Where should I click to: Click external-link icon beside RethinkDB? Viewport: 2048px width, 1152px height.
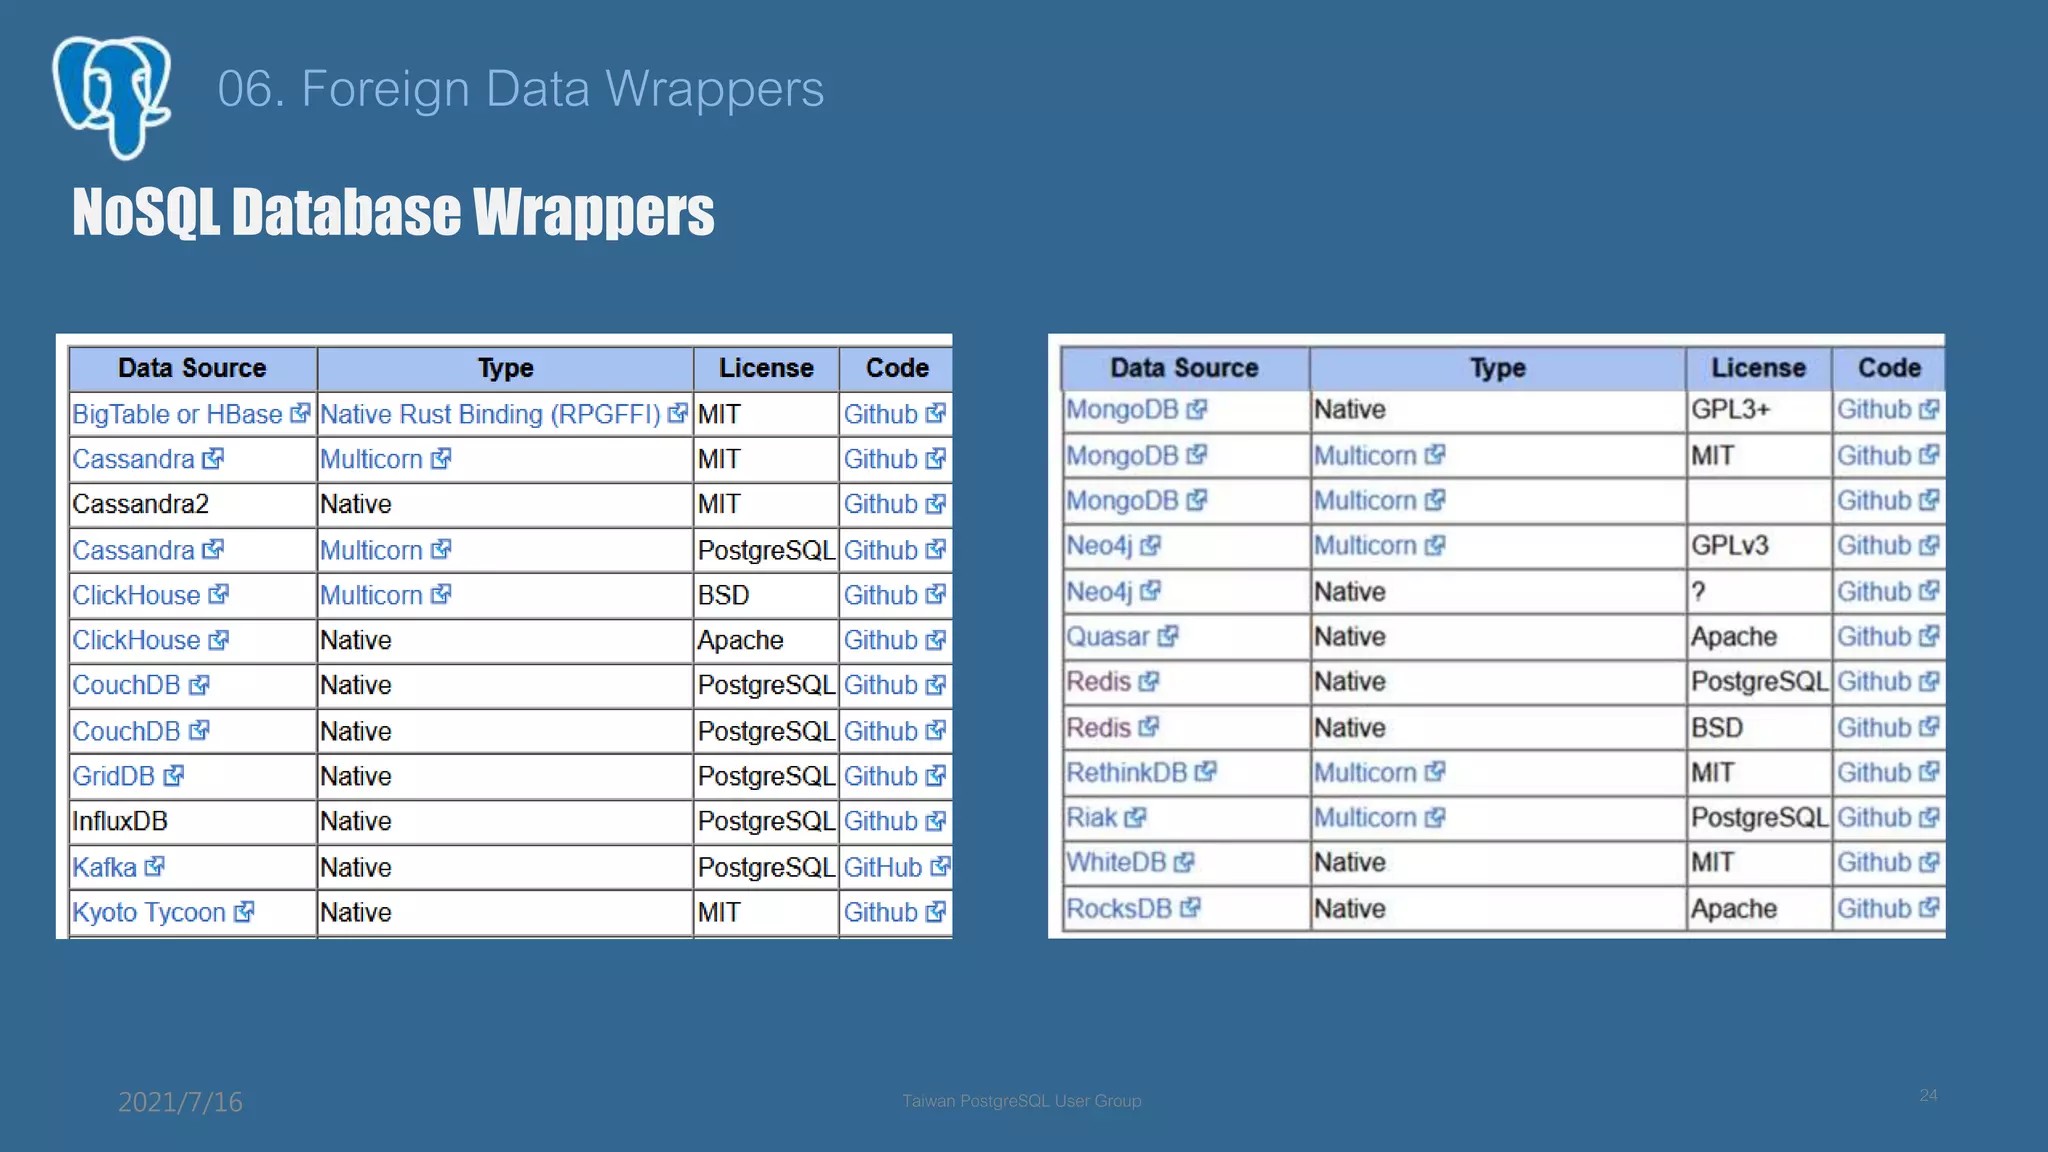pyautogui.click(x=1206, y=772)
